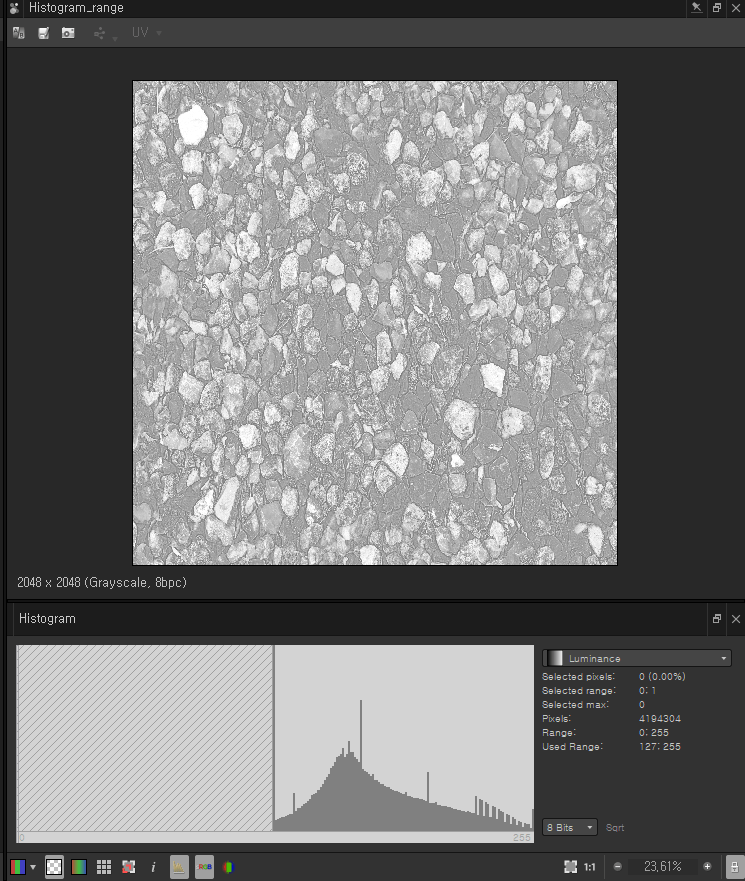Viewport: 745px width, 881px height.
Task: Float the Histogram panel
Action: (x=717, y=619)
